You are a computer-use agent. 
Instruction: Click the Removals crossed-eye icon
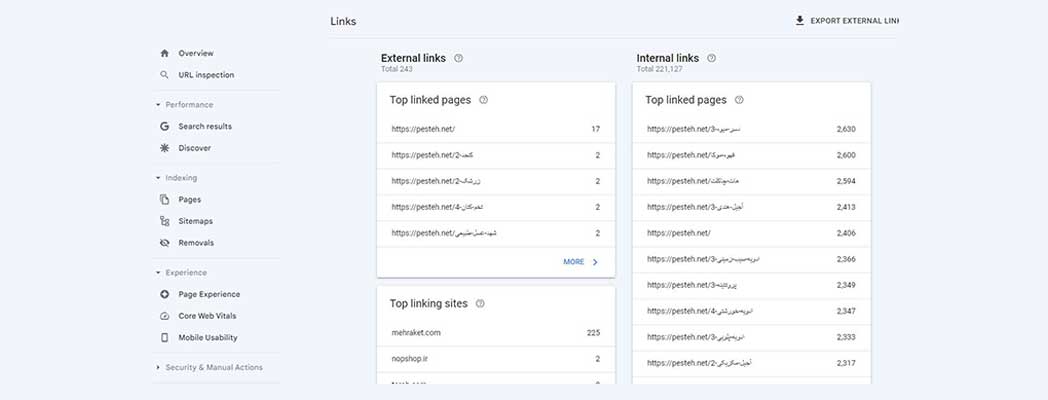164,243
